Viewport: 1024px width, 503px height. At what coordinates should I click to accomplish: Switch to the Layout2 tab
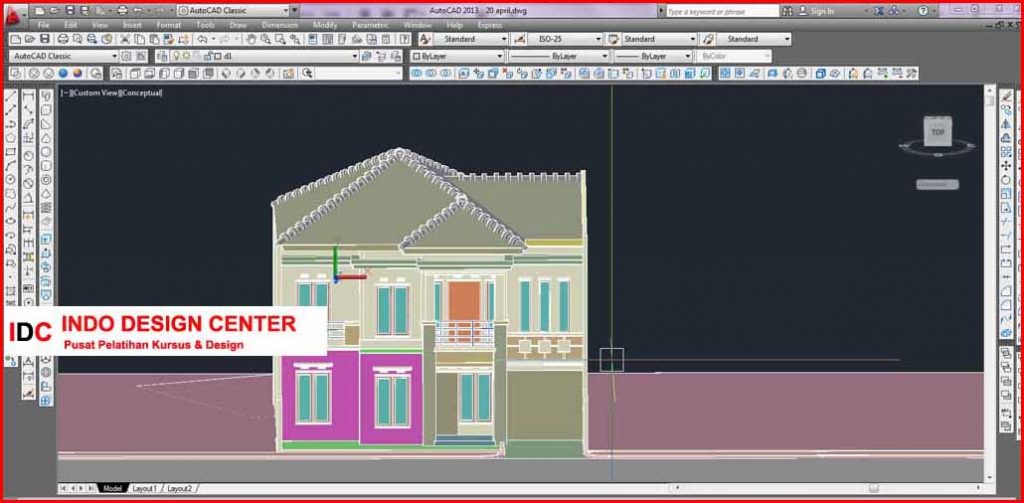coord(180,488)
